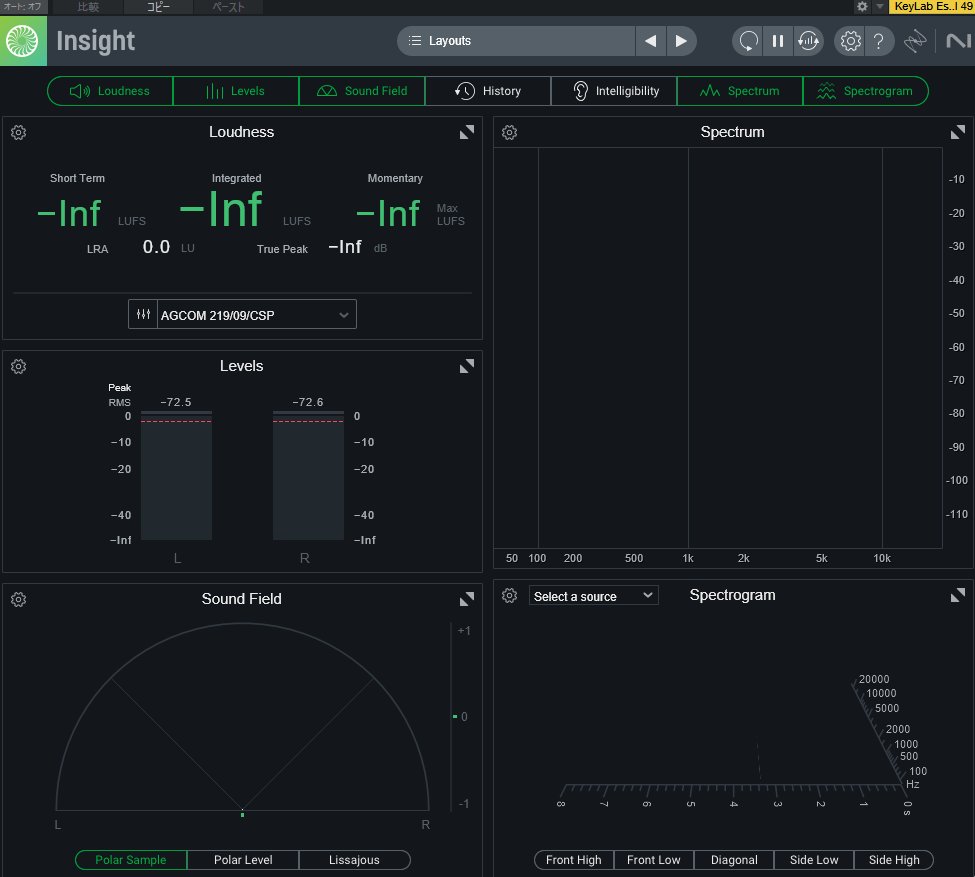Choose Front High spectrogram angle

pyautogui.click(x=573, y=860)
